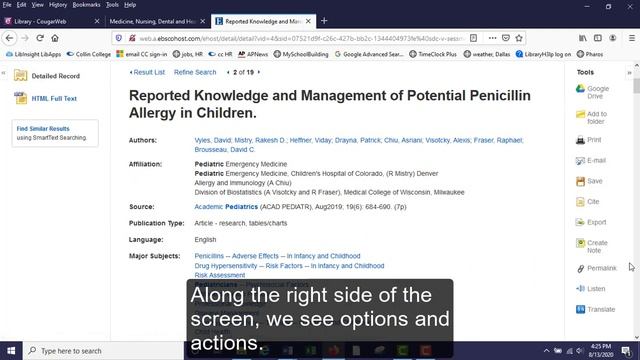Open the Translate tool
This screenshot has height=360, width=640.
click(x=596, y=309)
